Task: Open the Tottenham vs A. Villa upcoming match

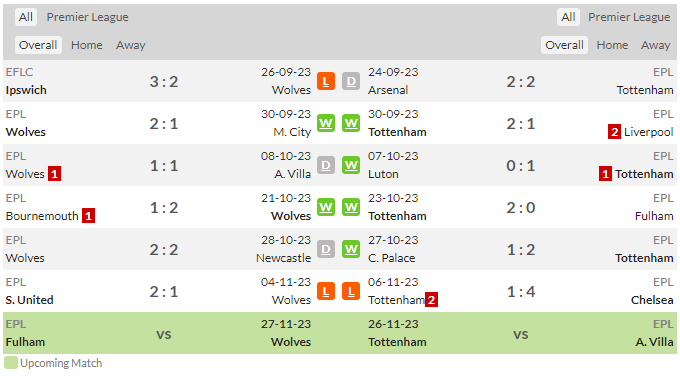Action: pyautogui.click(x=521, y=333)
